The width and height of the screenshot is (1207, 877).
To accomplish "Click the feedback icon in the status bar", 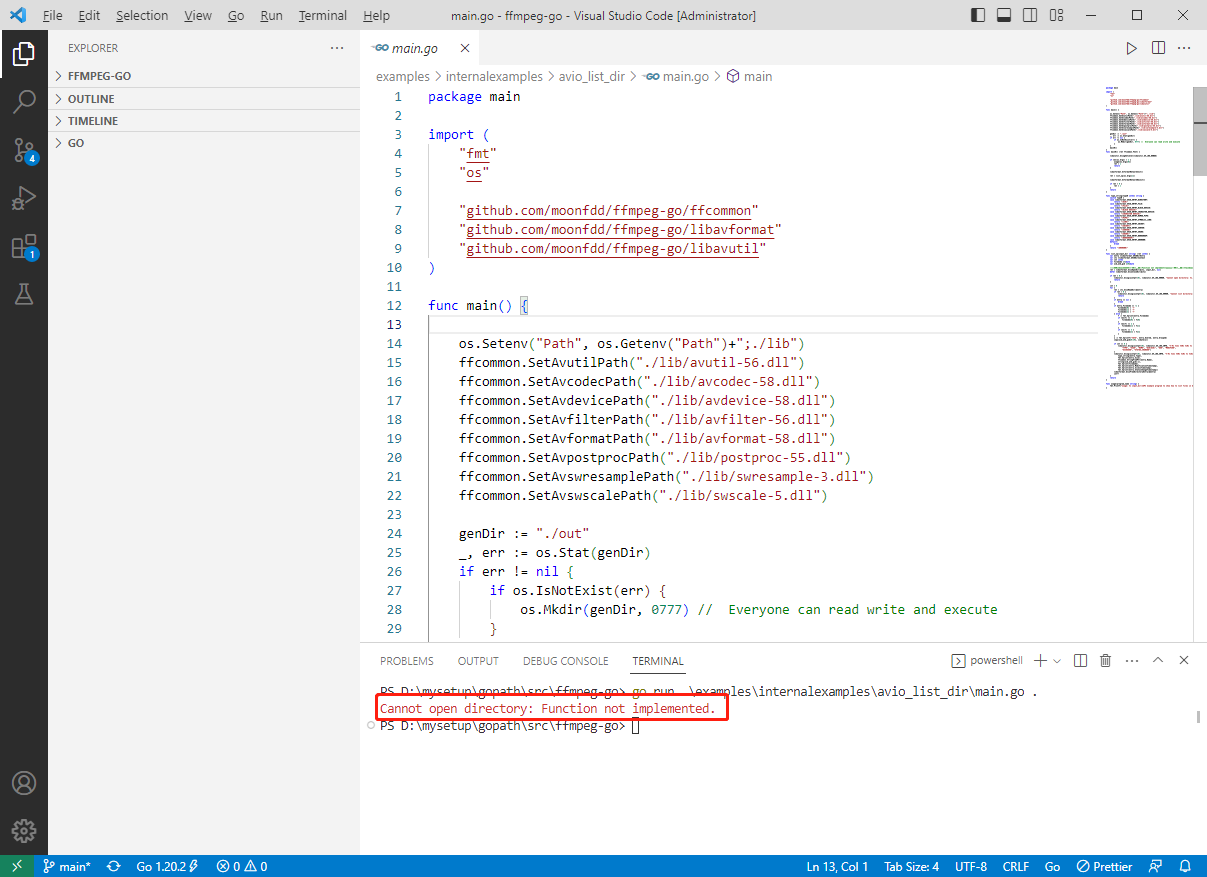I will point(1157,866).
